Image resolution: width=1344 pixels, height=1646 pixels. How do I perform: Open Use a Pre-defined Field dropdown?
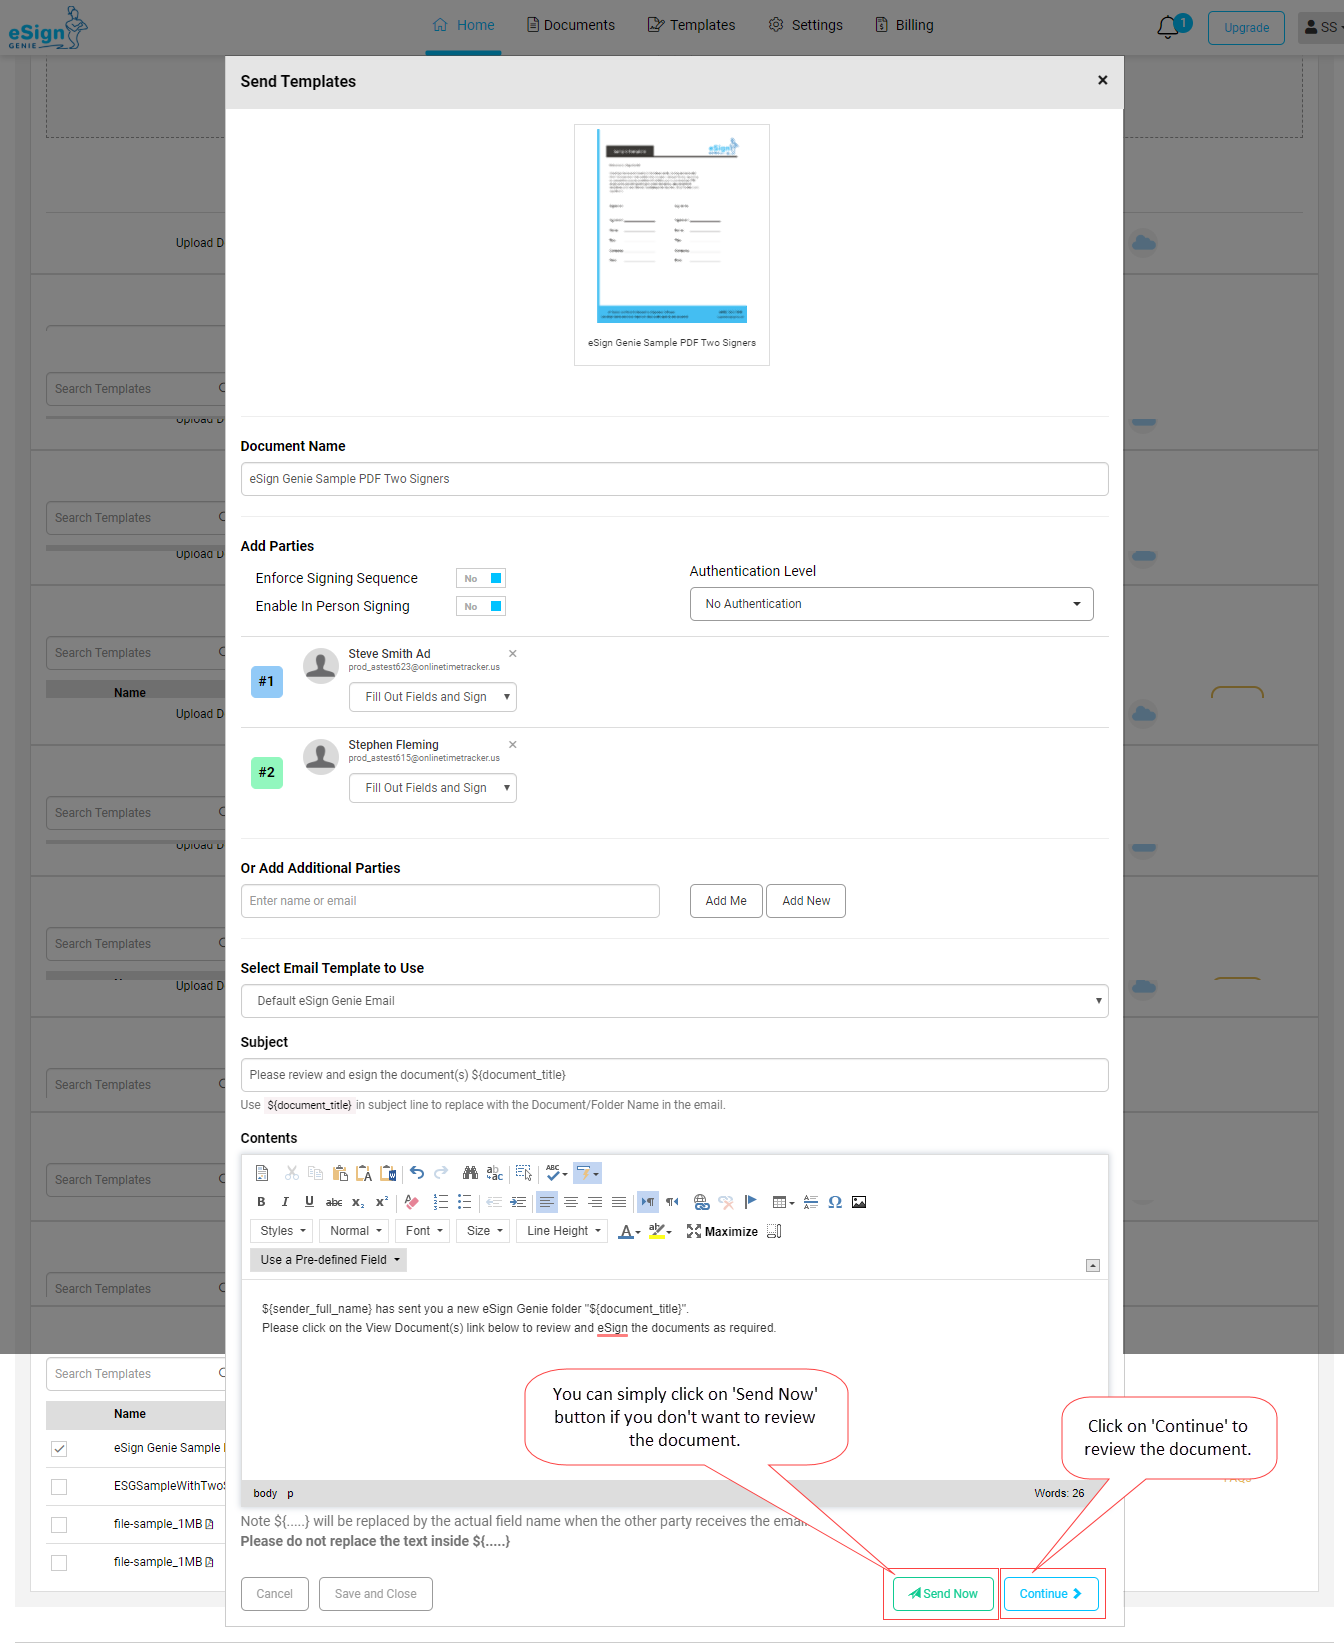(x=329, y=1260)
